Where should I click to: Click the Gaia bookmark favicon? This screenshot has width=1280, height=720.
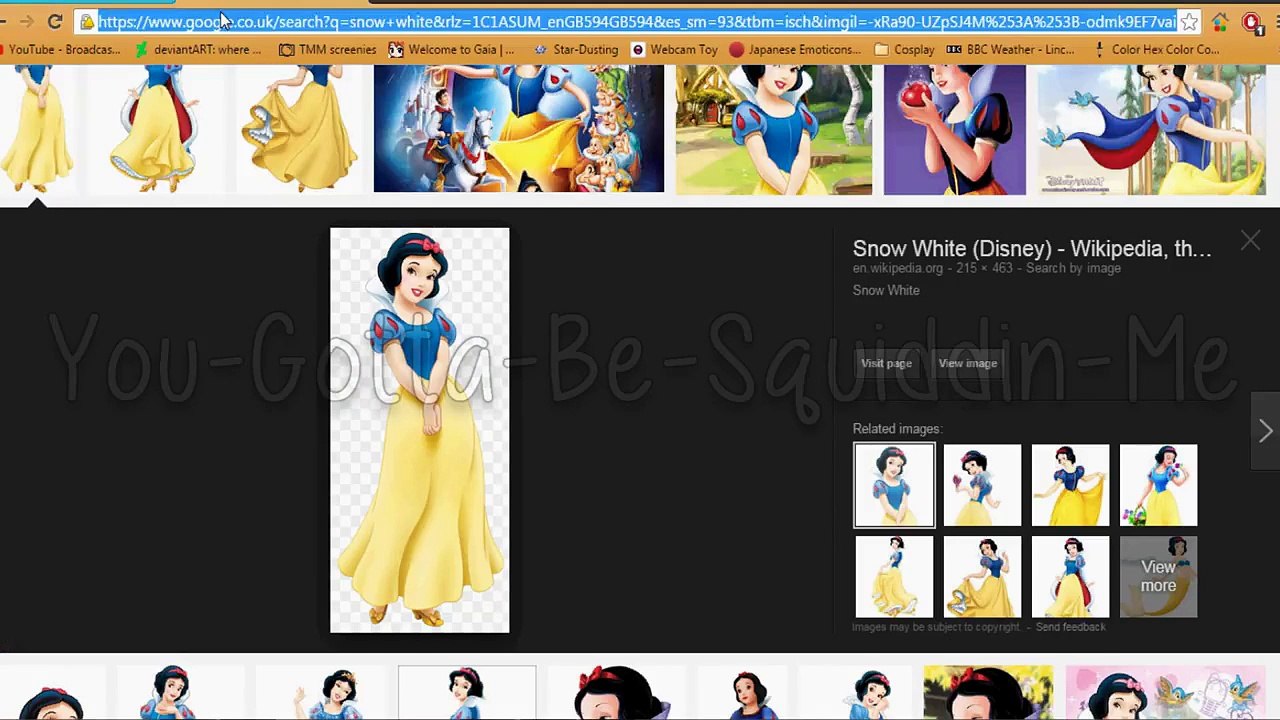tap(396, 49)
